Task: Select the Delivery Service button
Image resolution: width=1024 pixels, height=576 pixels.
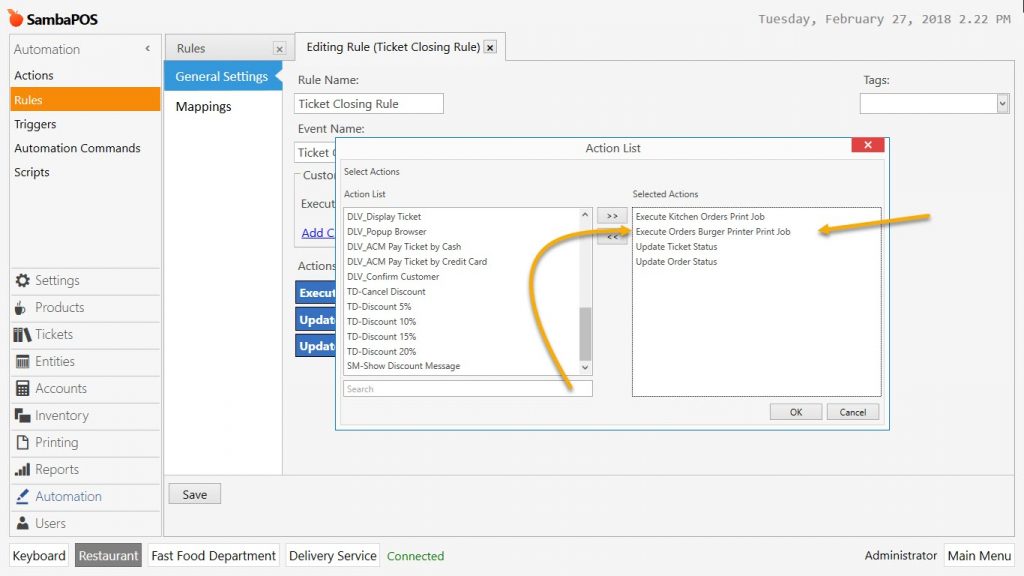Action: [x=332, y=556]
